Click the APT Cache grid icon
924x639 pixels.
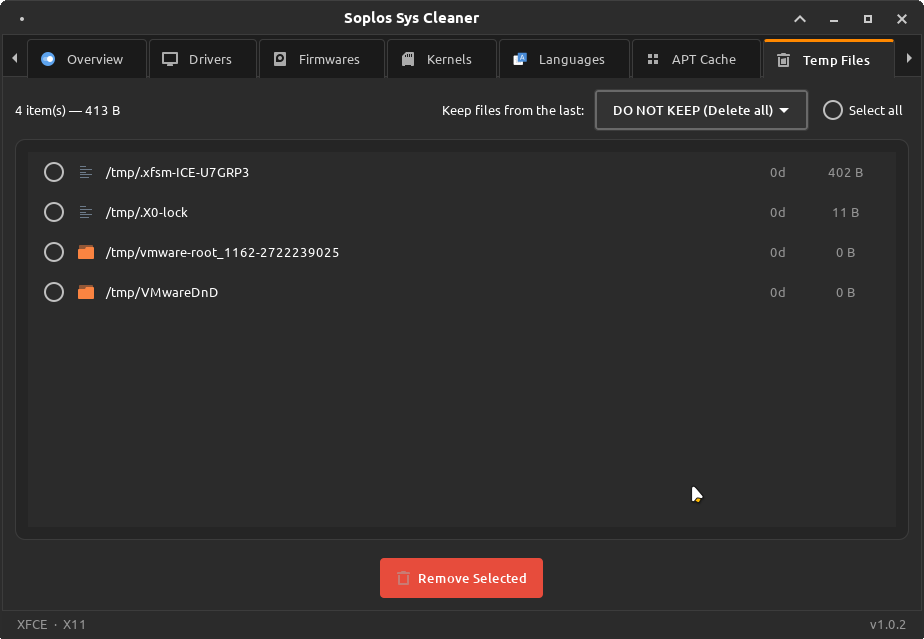[652, 59]
